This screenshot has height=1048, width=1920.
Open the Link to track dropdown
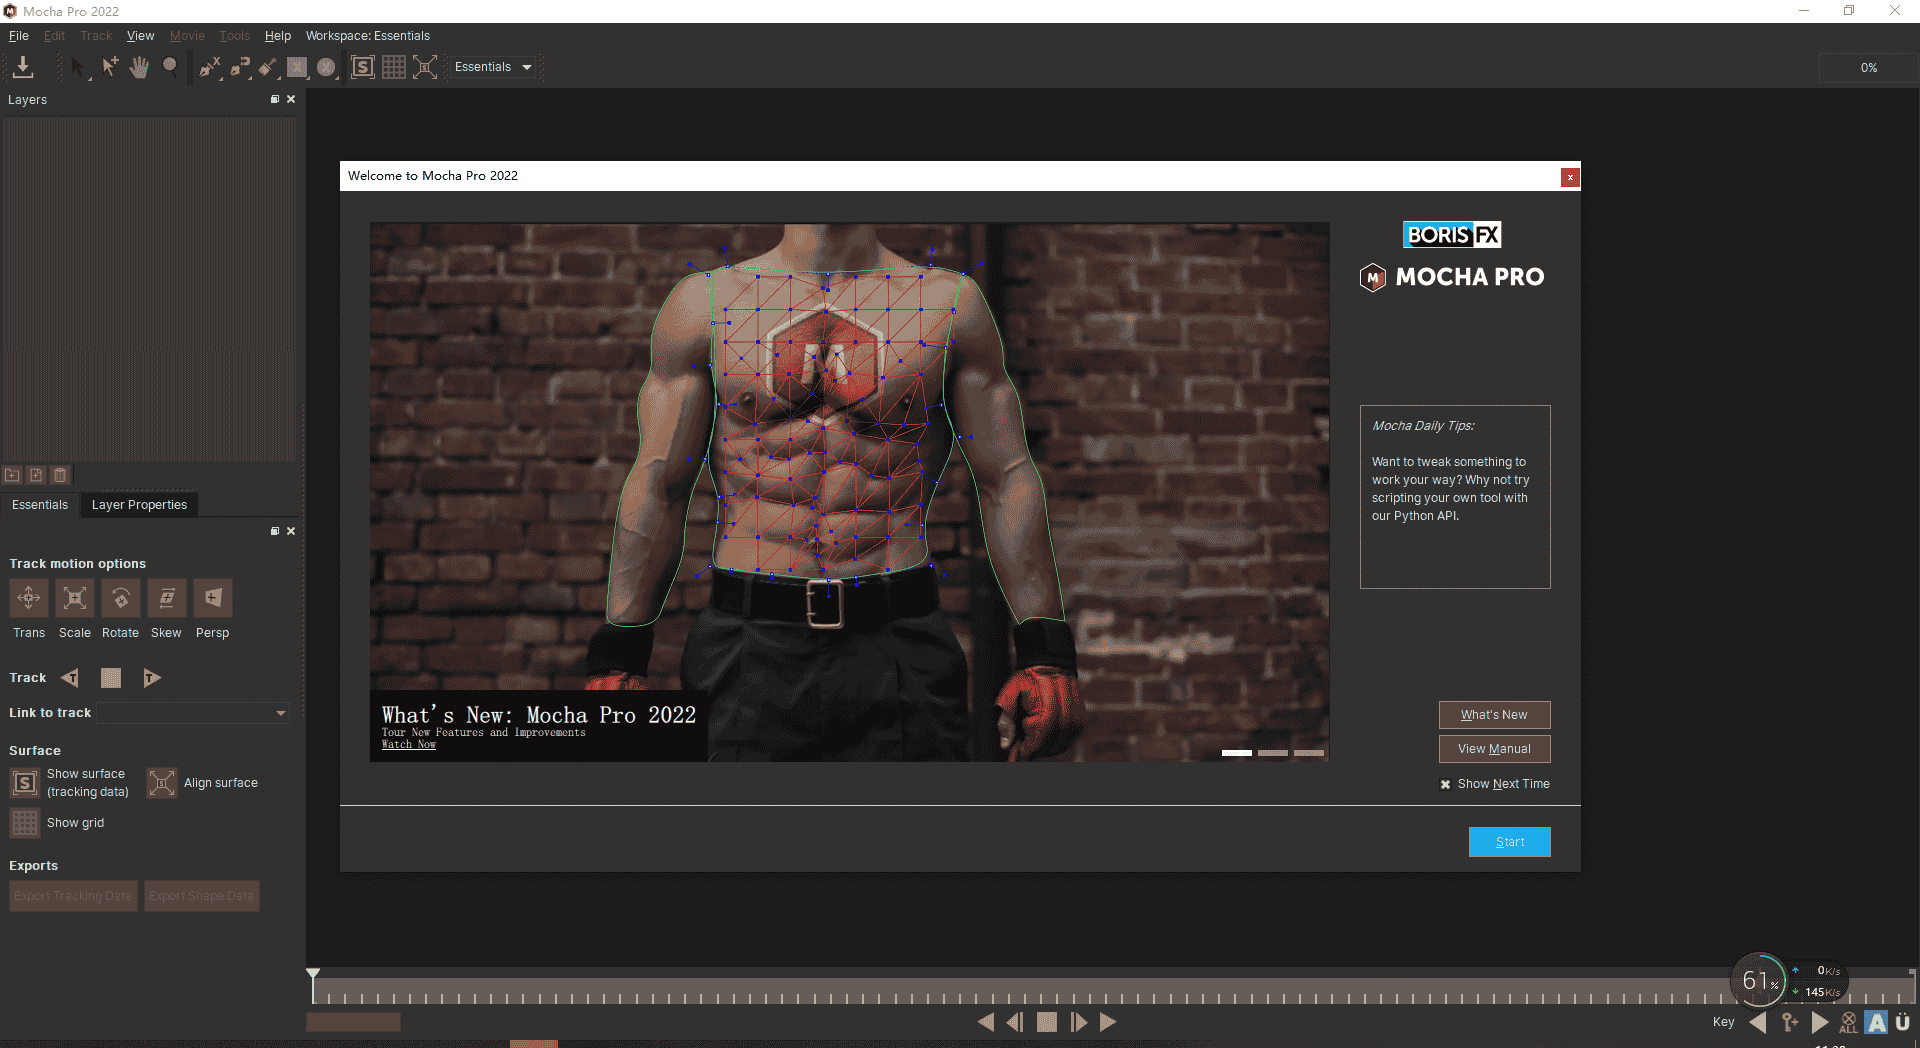(x=193, y=713)
